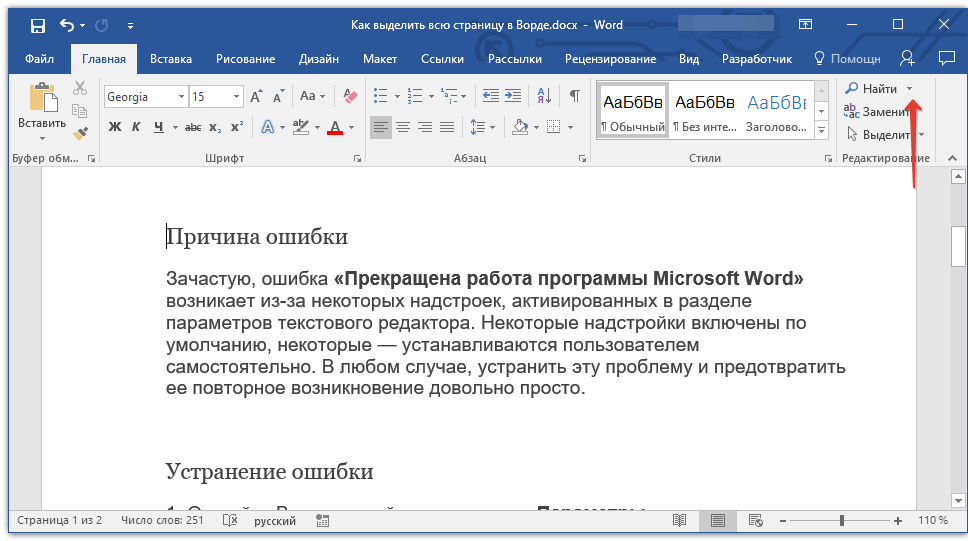968x541 pixels.
Task: Show paragraph marks with pilcrow icon
Action: point(574,96)
